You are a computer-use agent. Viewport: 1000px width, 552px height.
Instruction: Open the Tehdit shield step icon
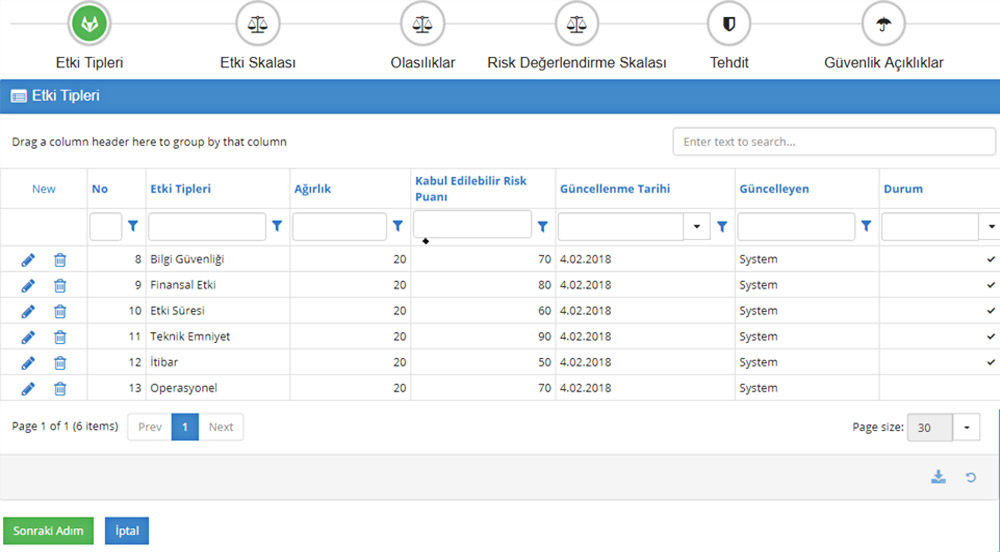click(728, 24)
